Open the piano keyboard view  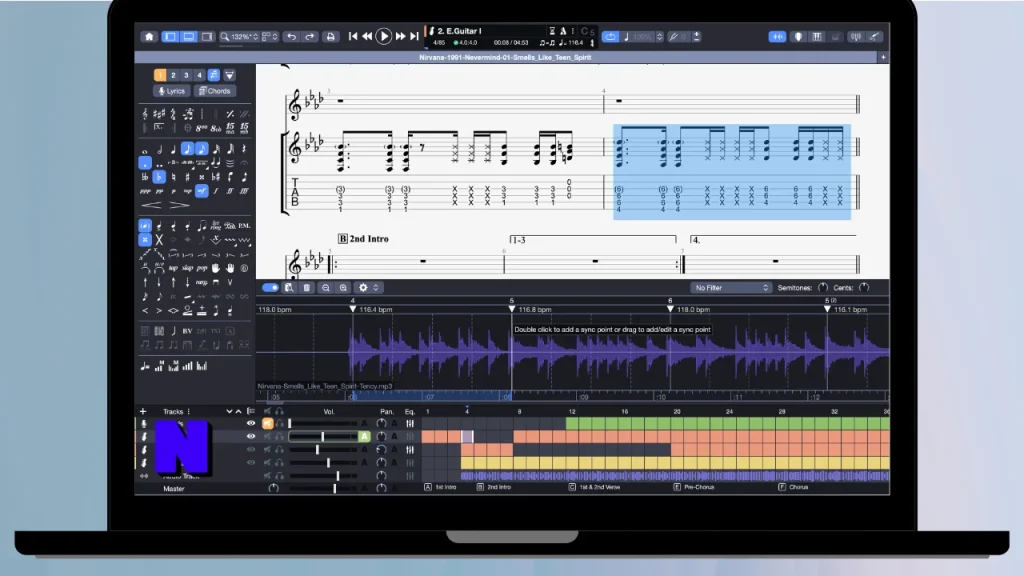pos(817,37)
